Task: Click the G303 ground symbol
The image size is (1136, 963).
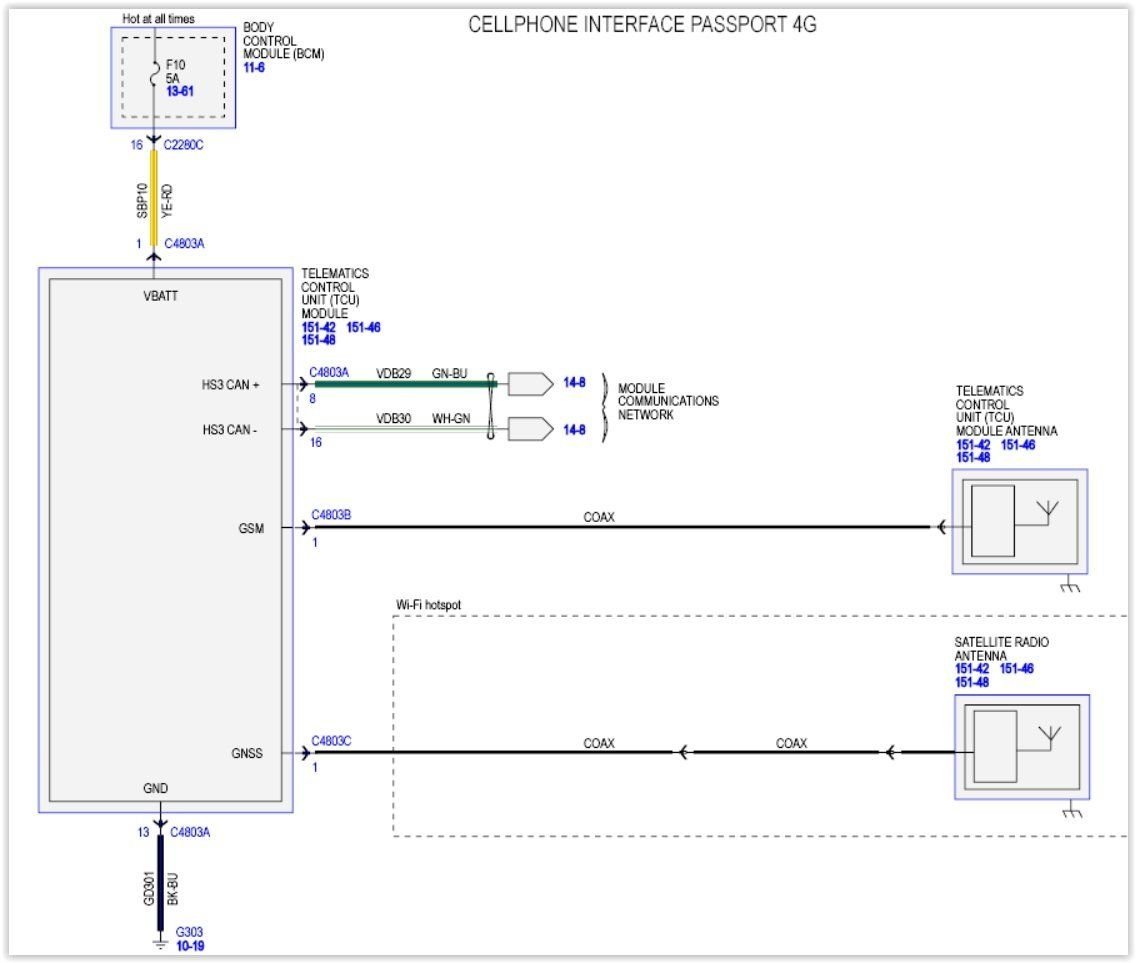Action: click(160, 940)
